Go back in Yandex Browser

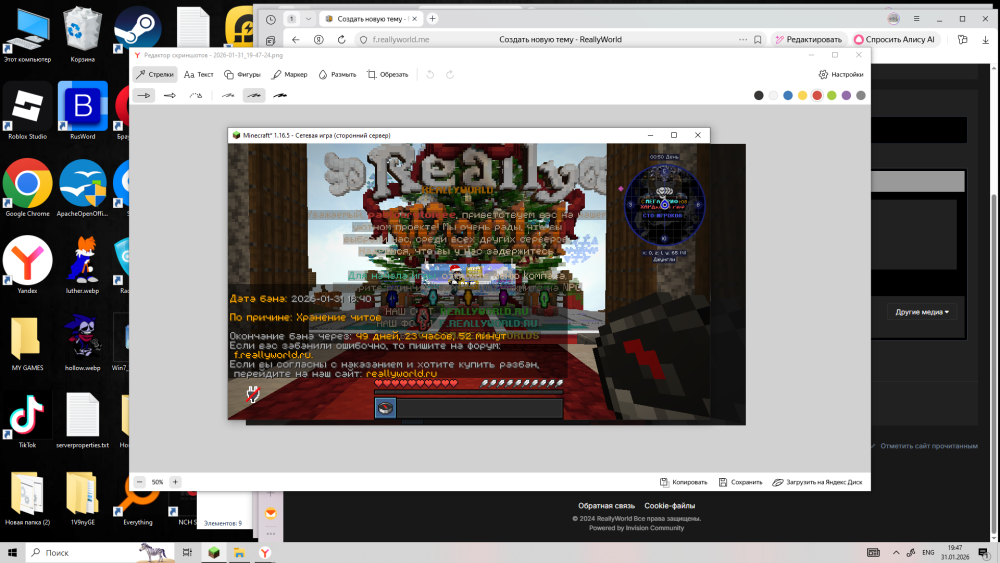click(x=295, y=40)
